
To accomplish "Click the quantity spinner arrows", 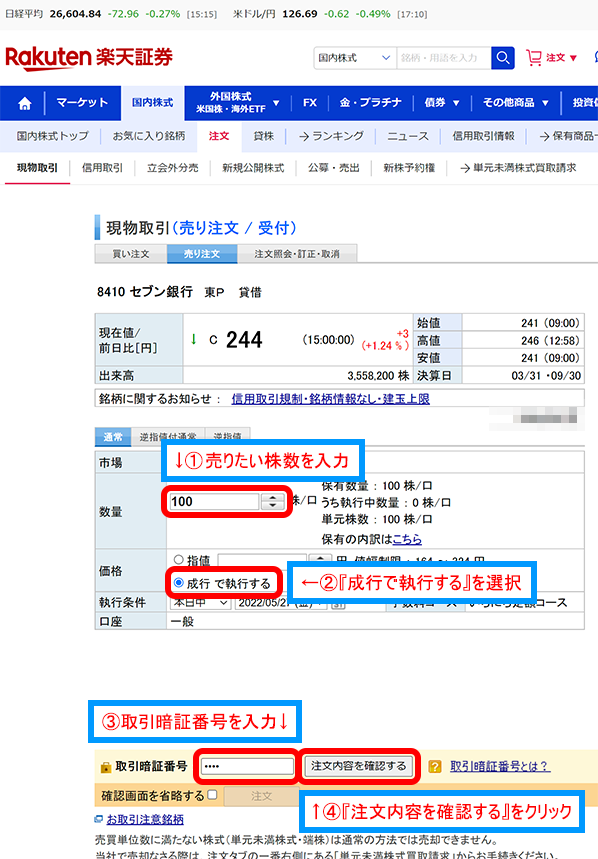I will (x=272, y=501).
